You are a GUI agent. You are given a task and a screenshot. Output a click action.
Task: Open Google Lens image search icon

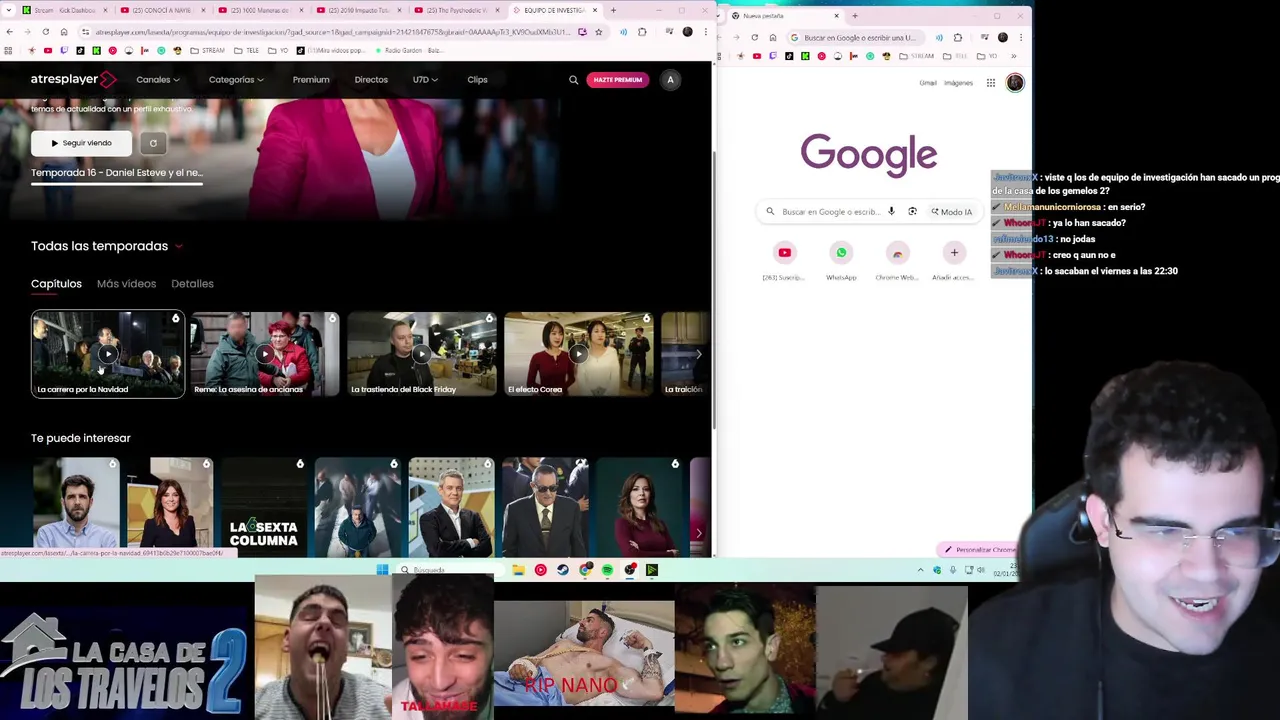(912, 212)
